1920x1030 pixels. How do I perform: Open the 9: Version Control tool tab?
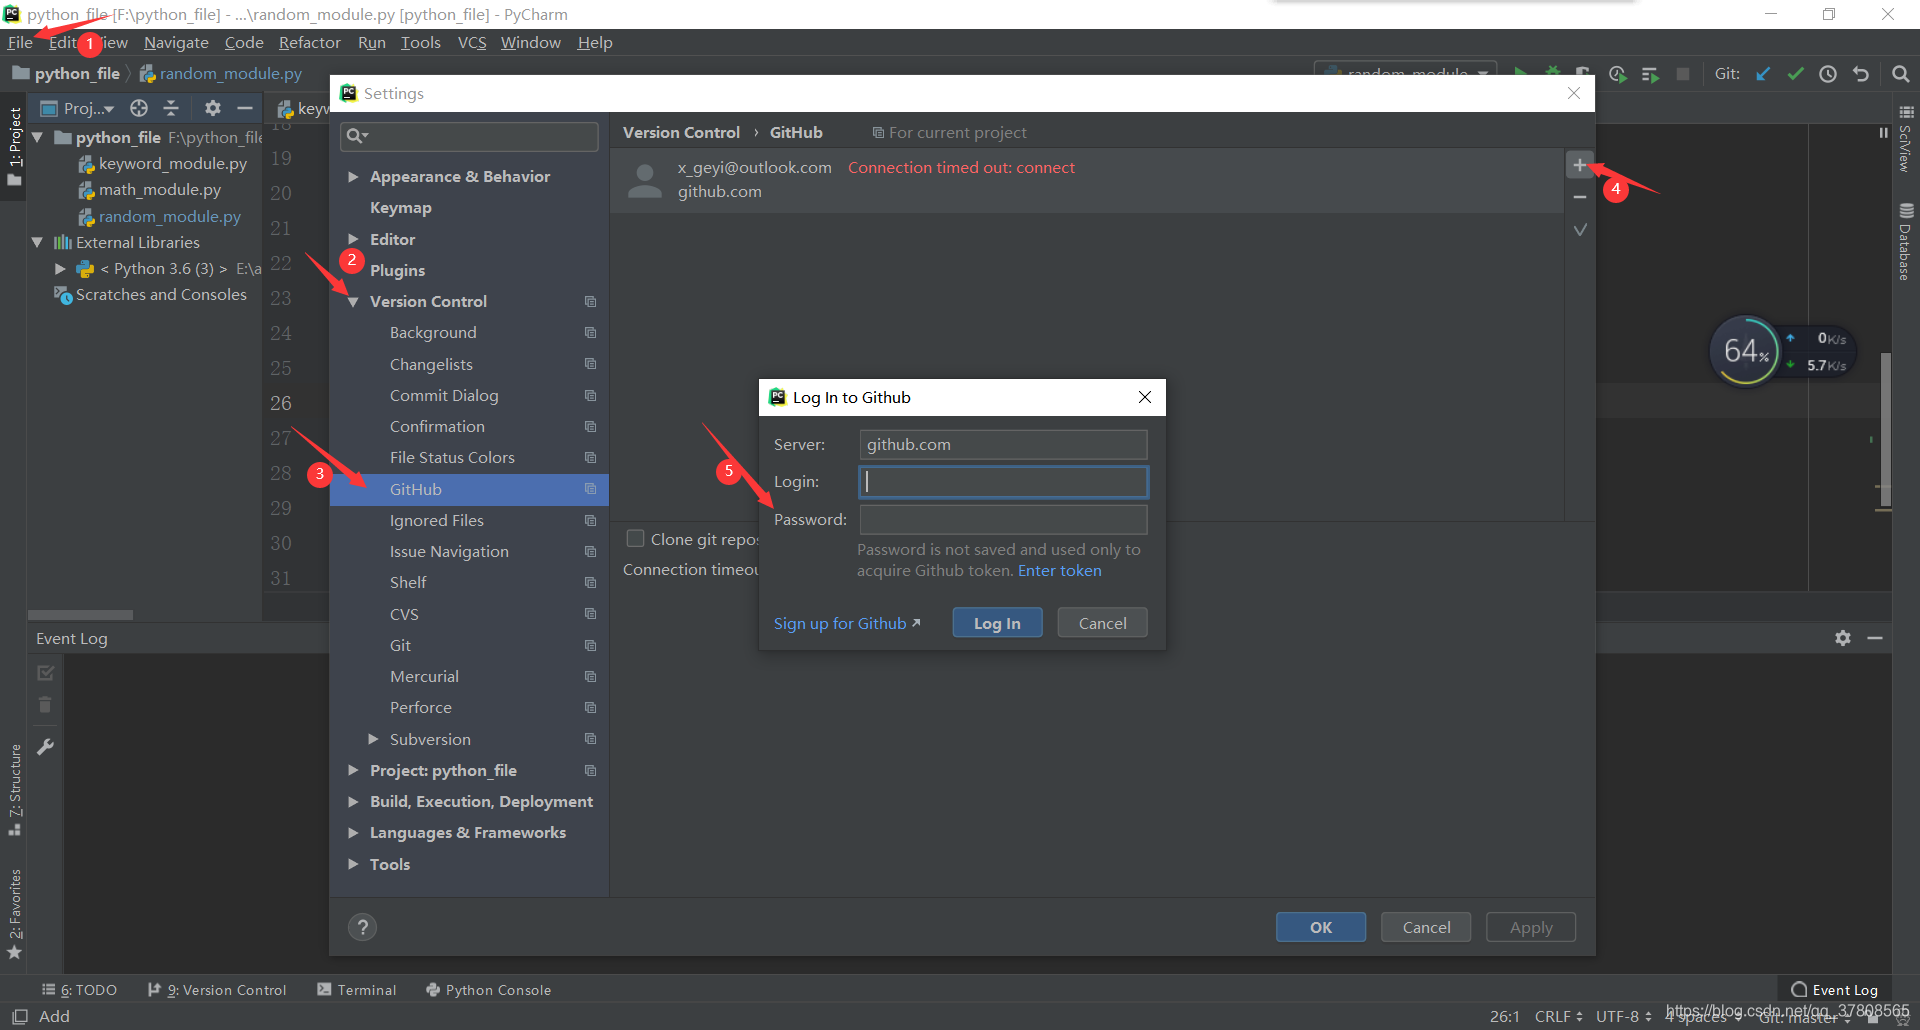point(217,990)
